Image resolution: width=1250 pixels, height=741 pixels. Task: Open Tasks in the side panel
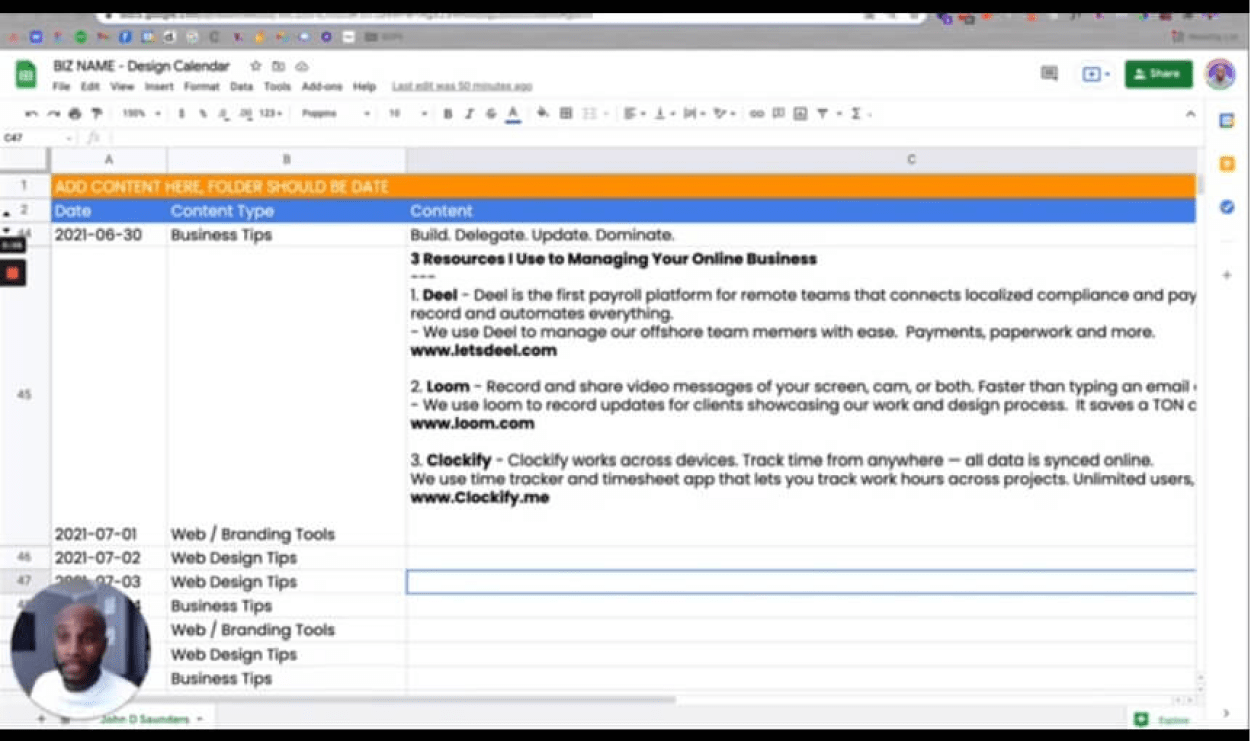[1226, 207]
